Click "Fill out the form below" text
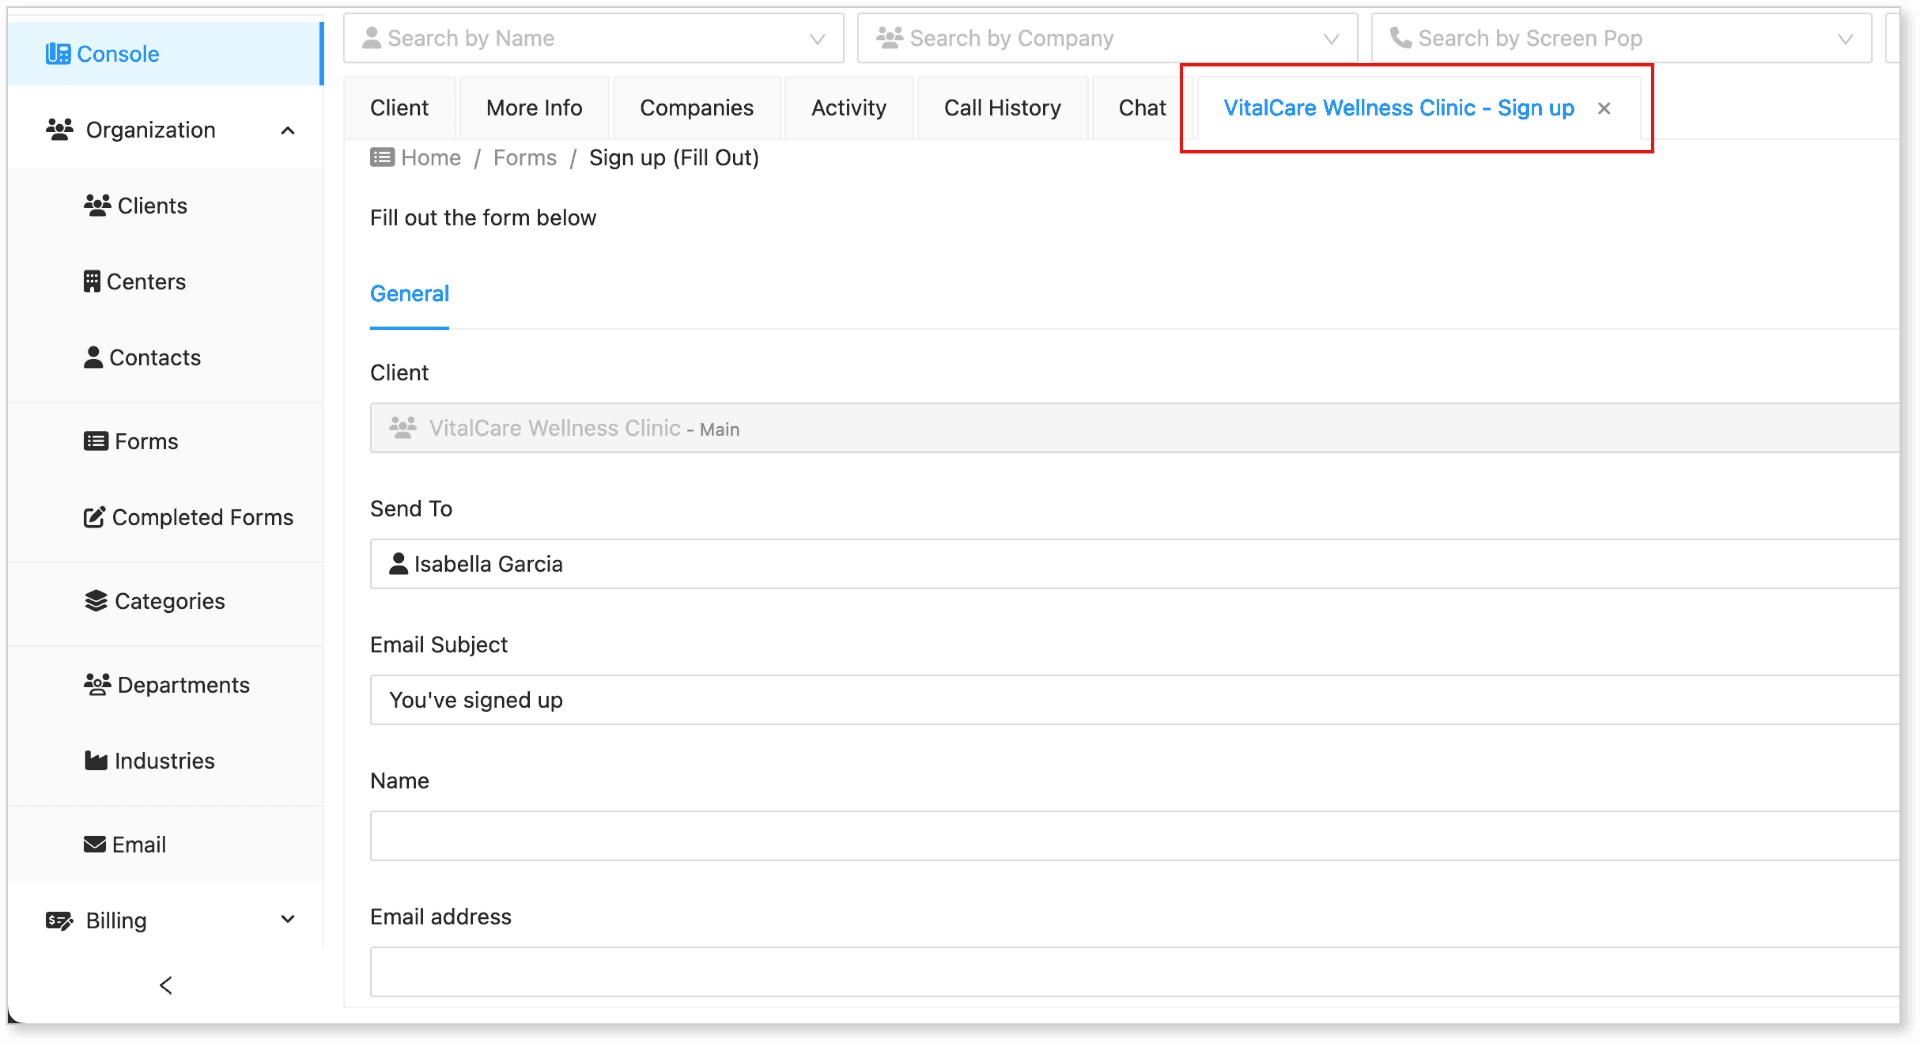 (483, 218)
